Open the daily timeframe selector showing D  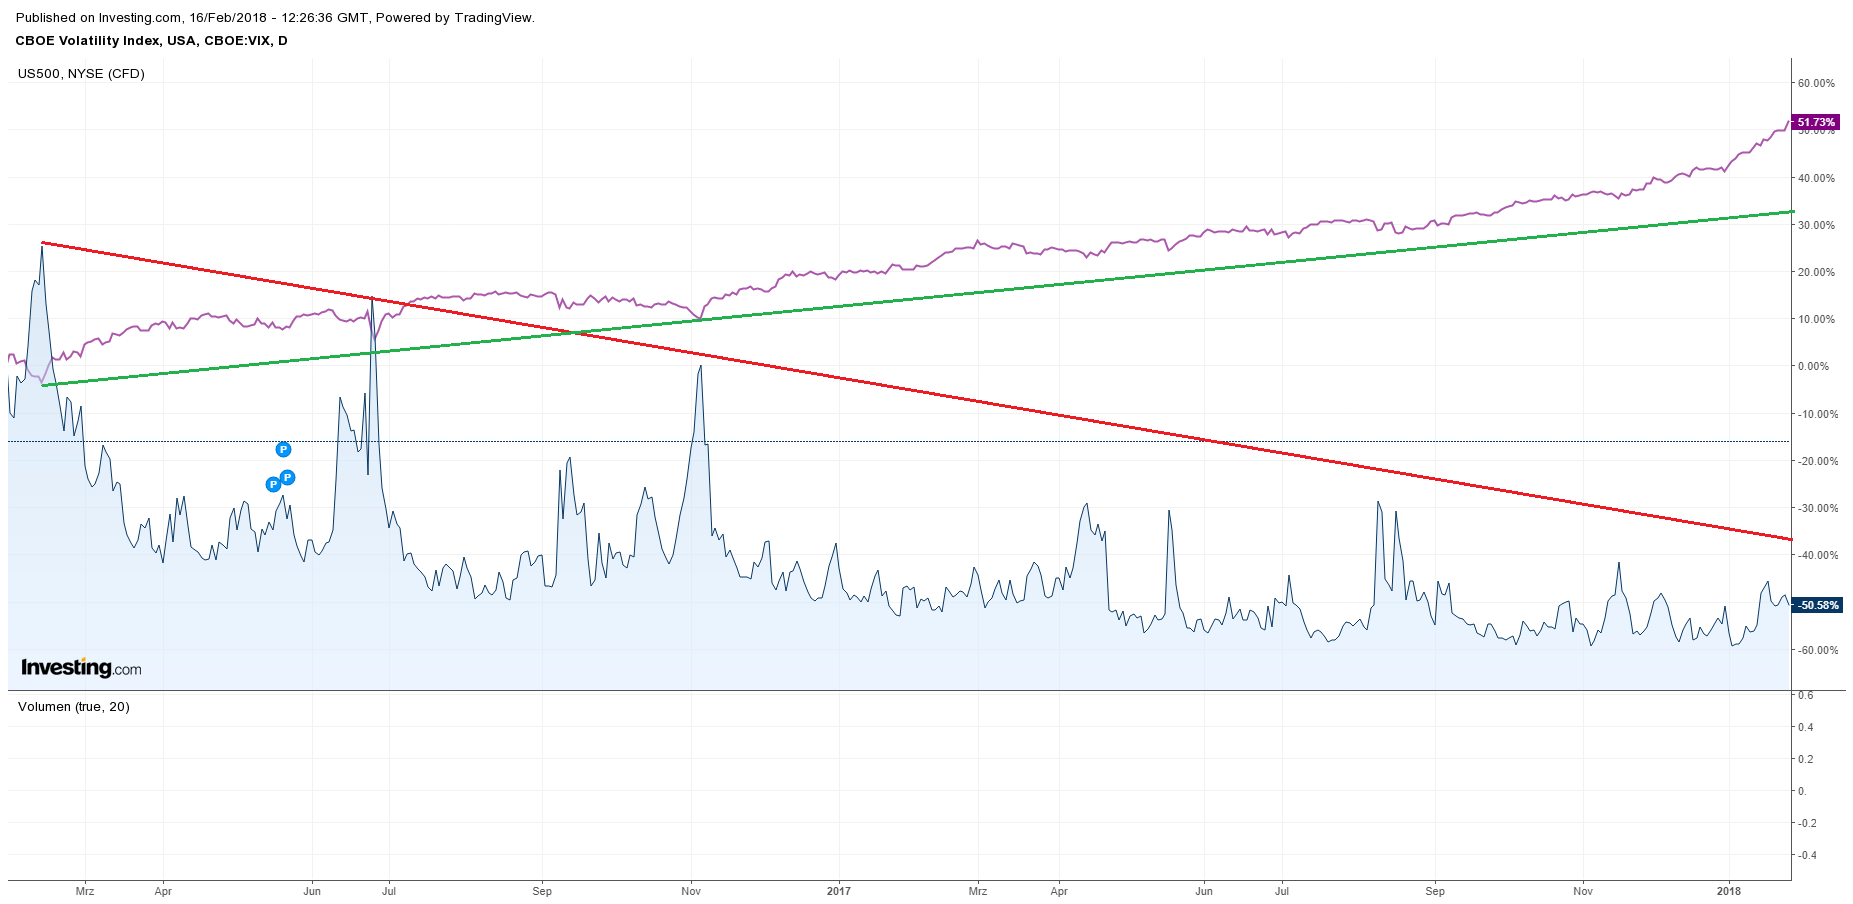coord(283,41)
